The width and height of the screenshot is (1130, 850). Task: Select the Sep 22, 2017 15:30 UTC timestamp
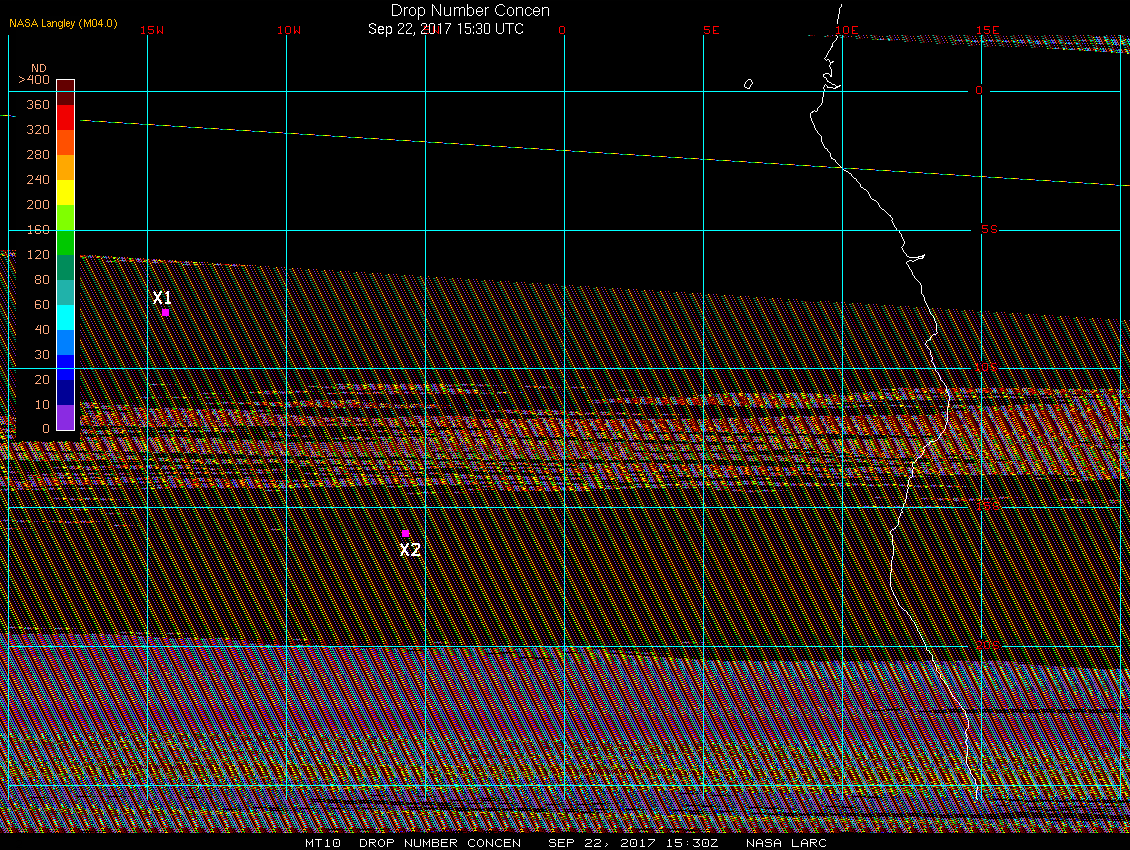coord(445,29)
